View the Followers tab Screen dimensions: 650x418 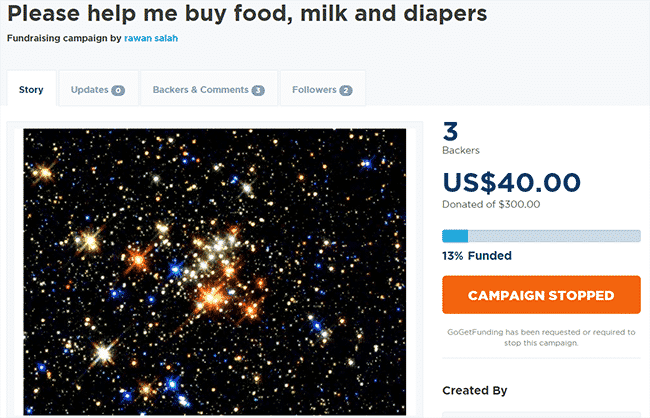click(x=323, y=90)
